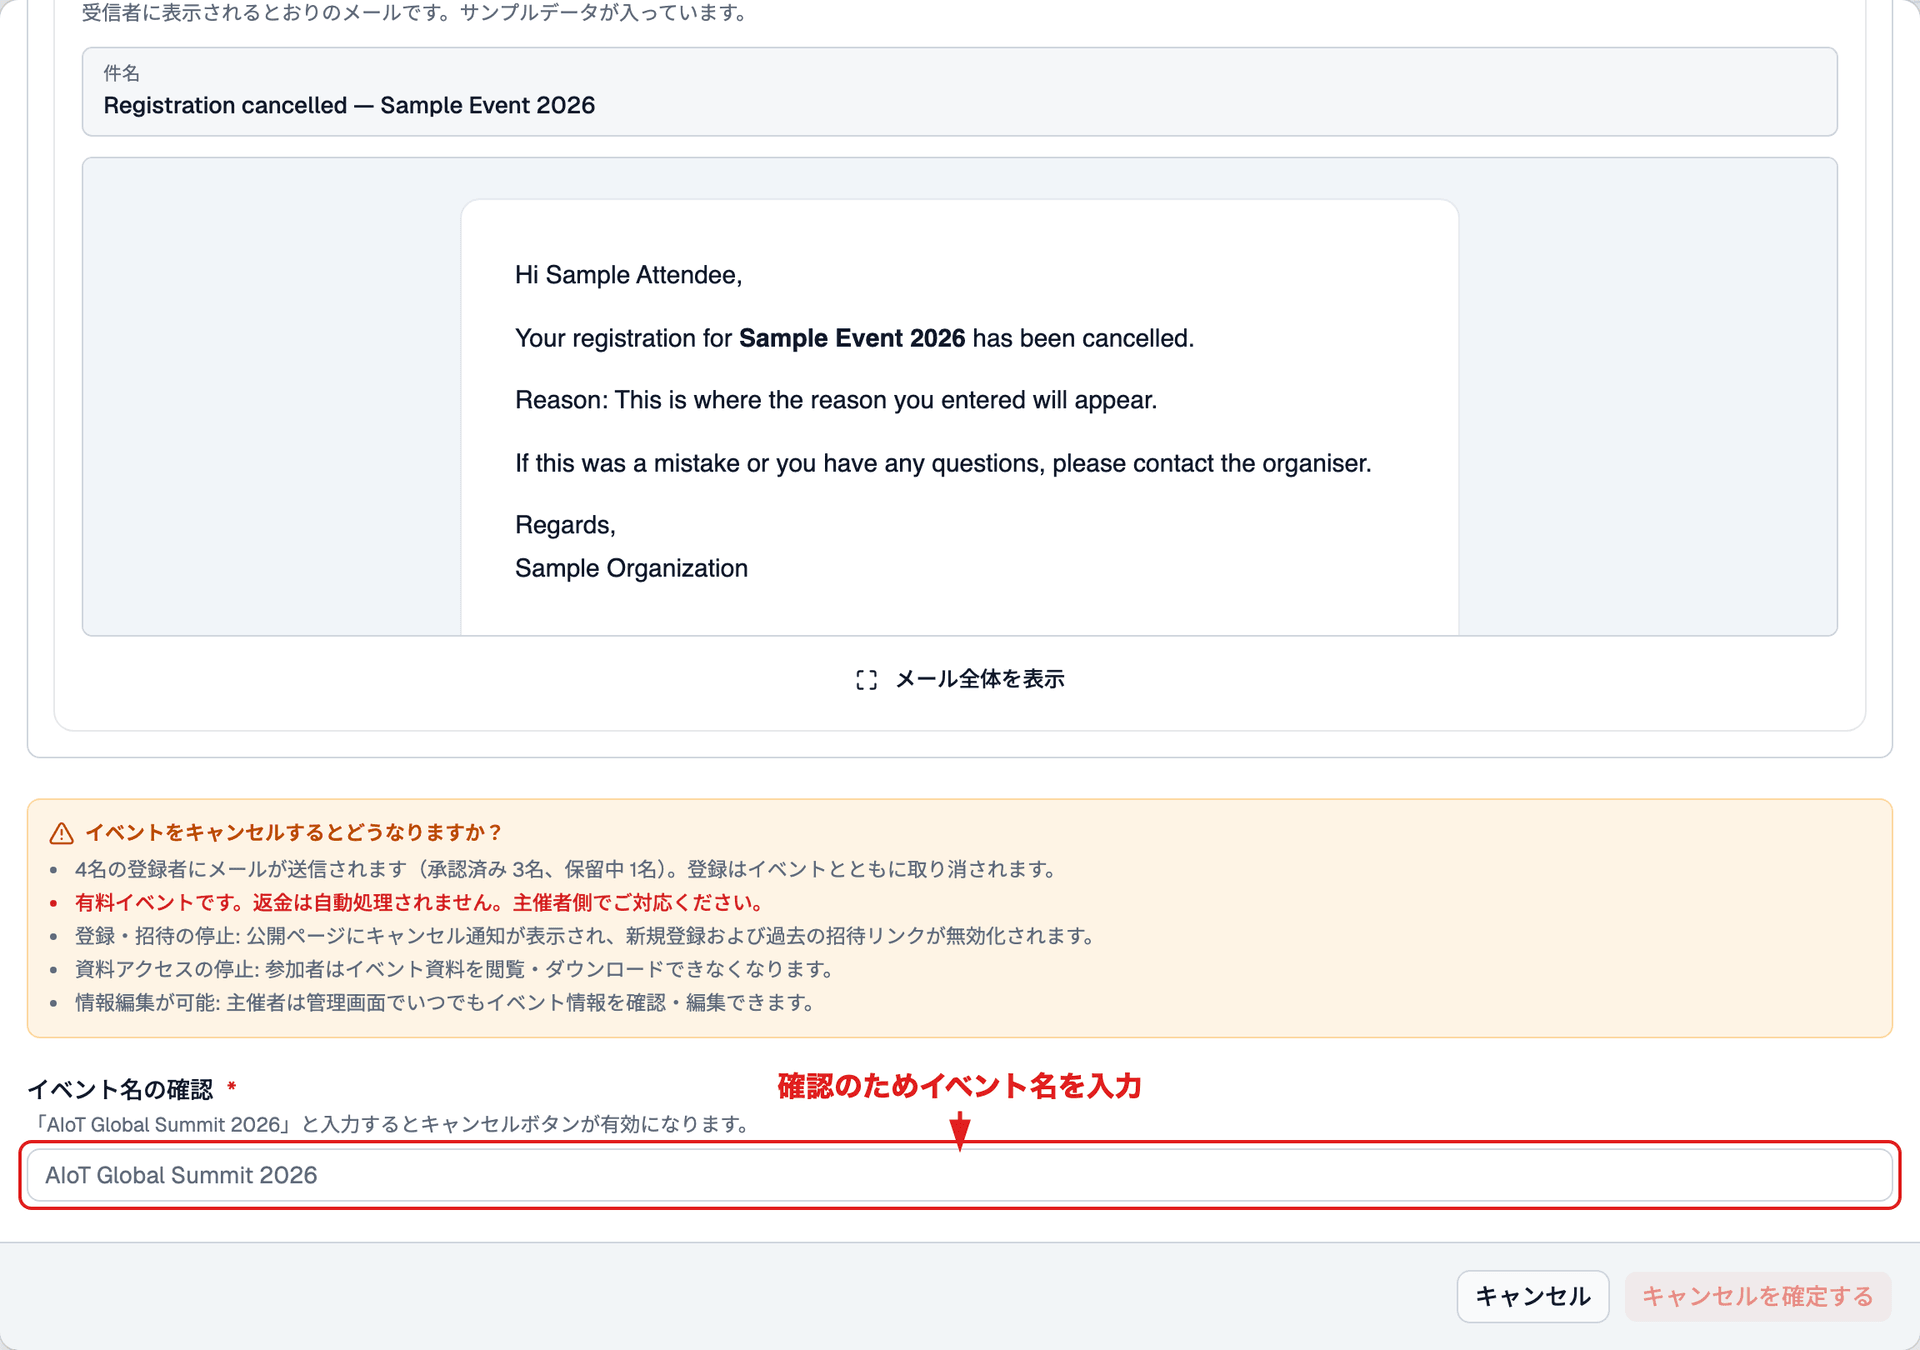Click the 受信者に表示されるとおりのメールです description text

(x=416, y=13)
